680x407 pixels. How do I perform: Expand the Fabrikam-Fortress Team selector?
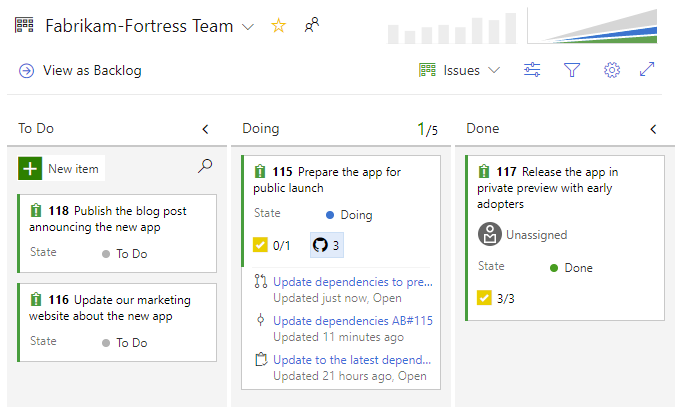point(248,27)
